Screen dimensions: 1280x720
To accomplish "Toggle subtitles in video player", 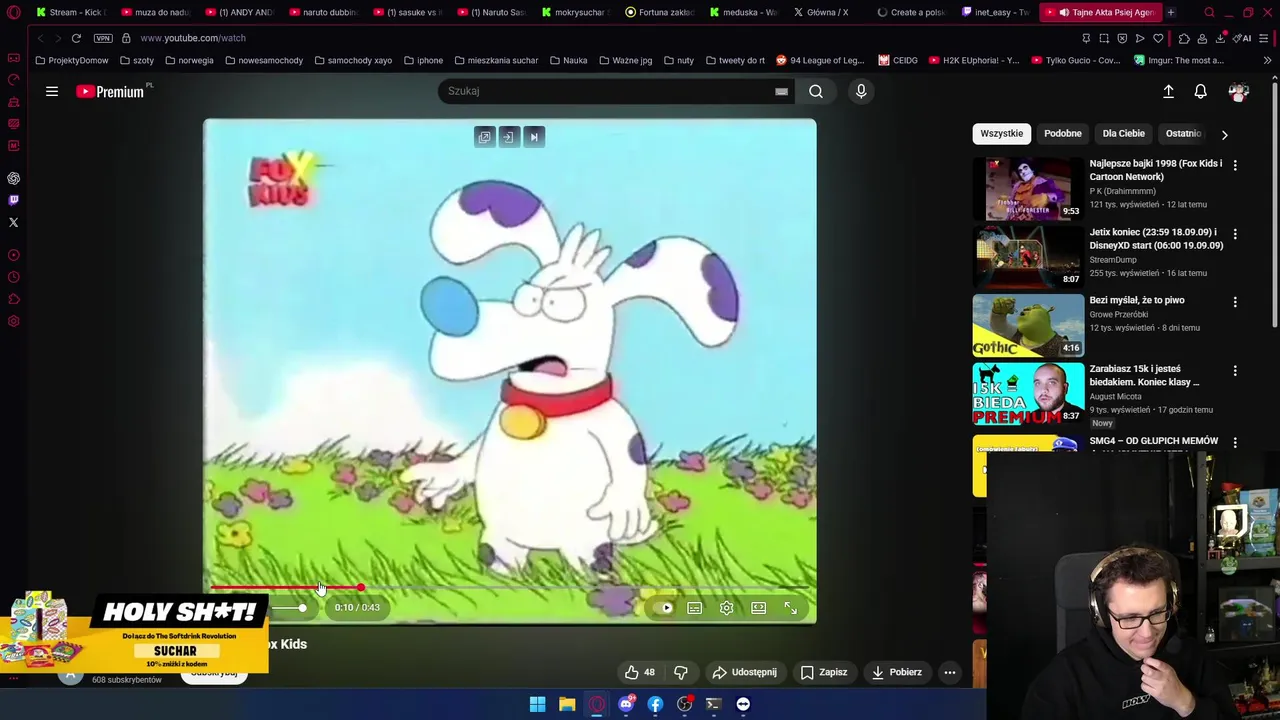I will point(695,608).
